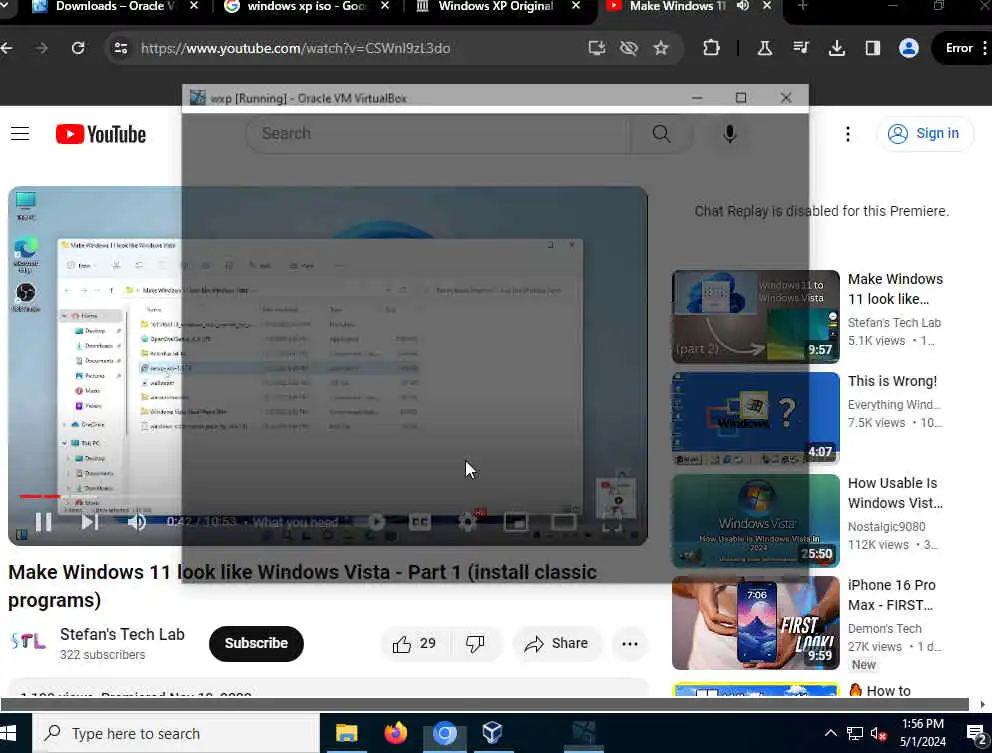Open VirtualBox cube icon in taskbar
The height and width of the screenshot is (753, 992).
tap(492, 733)
